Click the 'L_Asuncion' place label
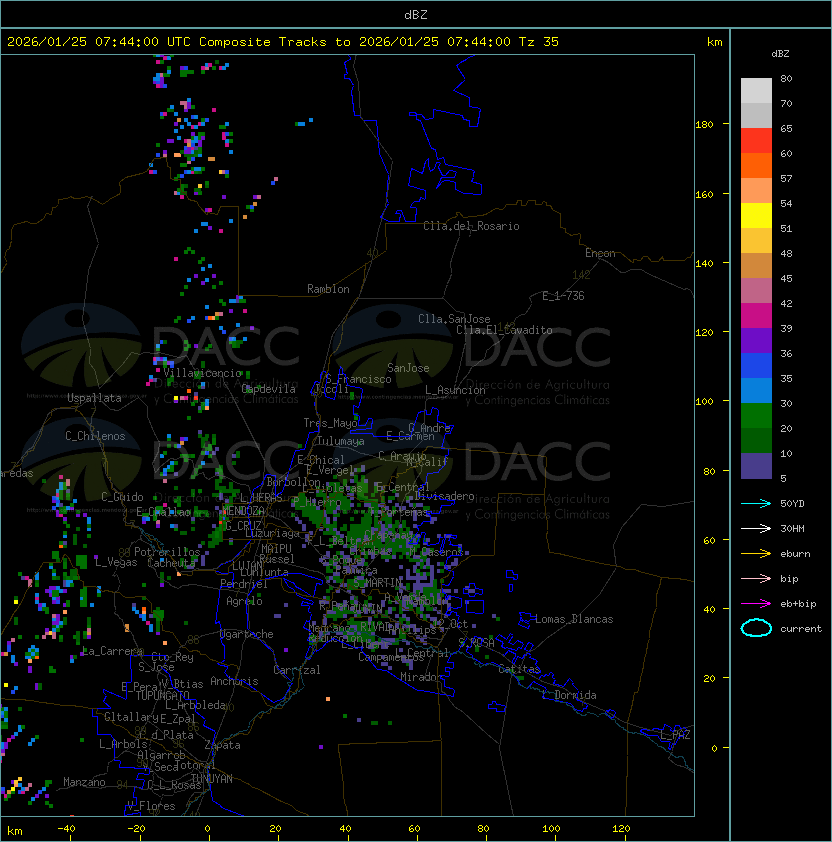 (x=455, y=390)
